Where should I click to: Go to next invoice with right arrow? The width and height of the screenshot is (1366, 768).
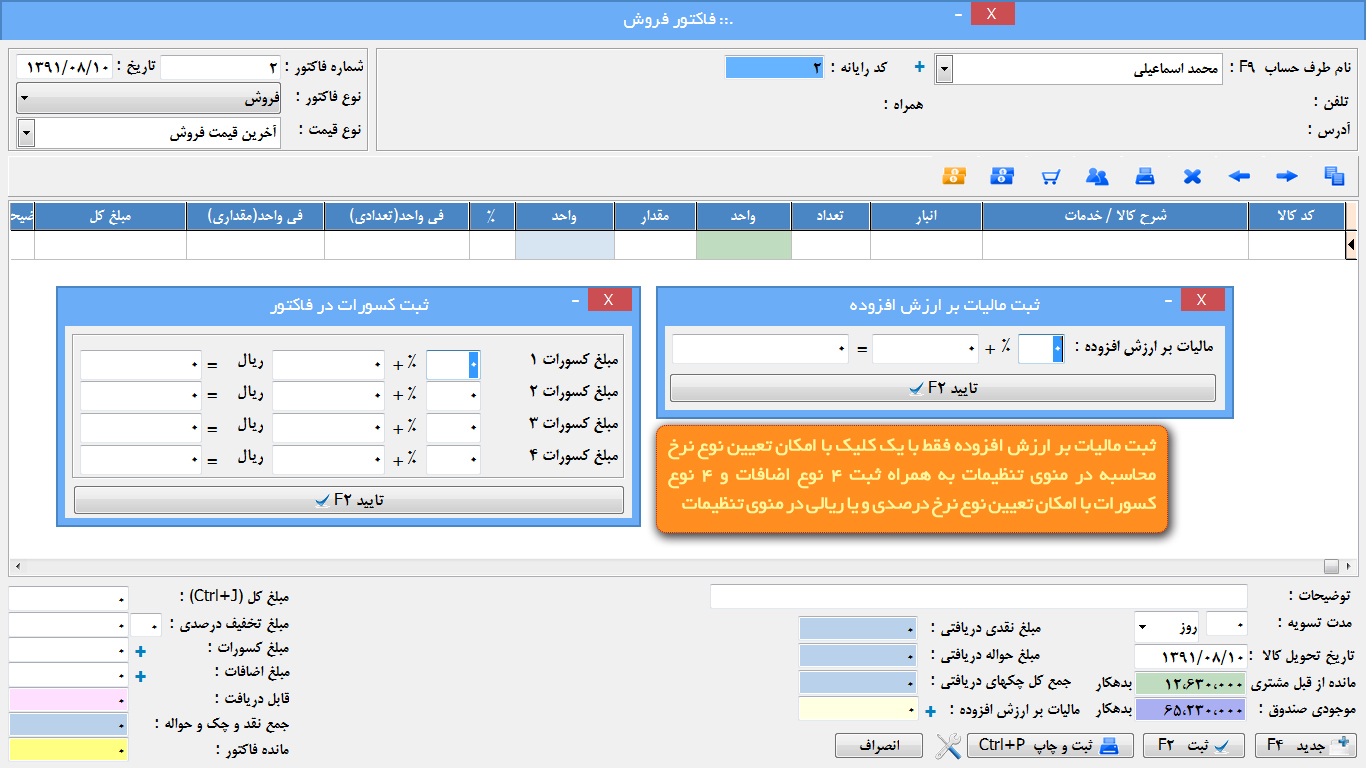[x=1287, y=177]
